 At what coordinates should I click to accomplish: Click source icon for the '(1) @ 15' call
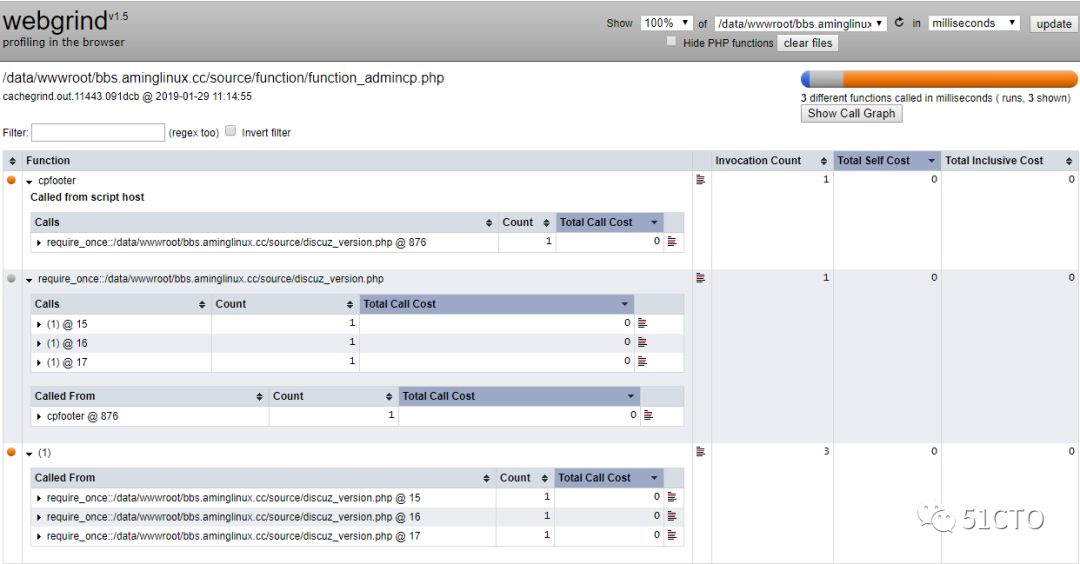(x=642, y=323)
